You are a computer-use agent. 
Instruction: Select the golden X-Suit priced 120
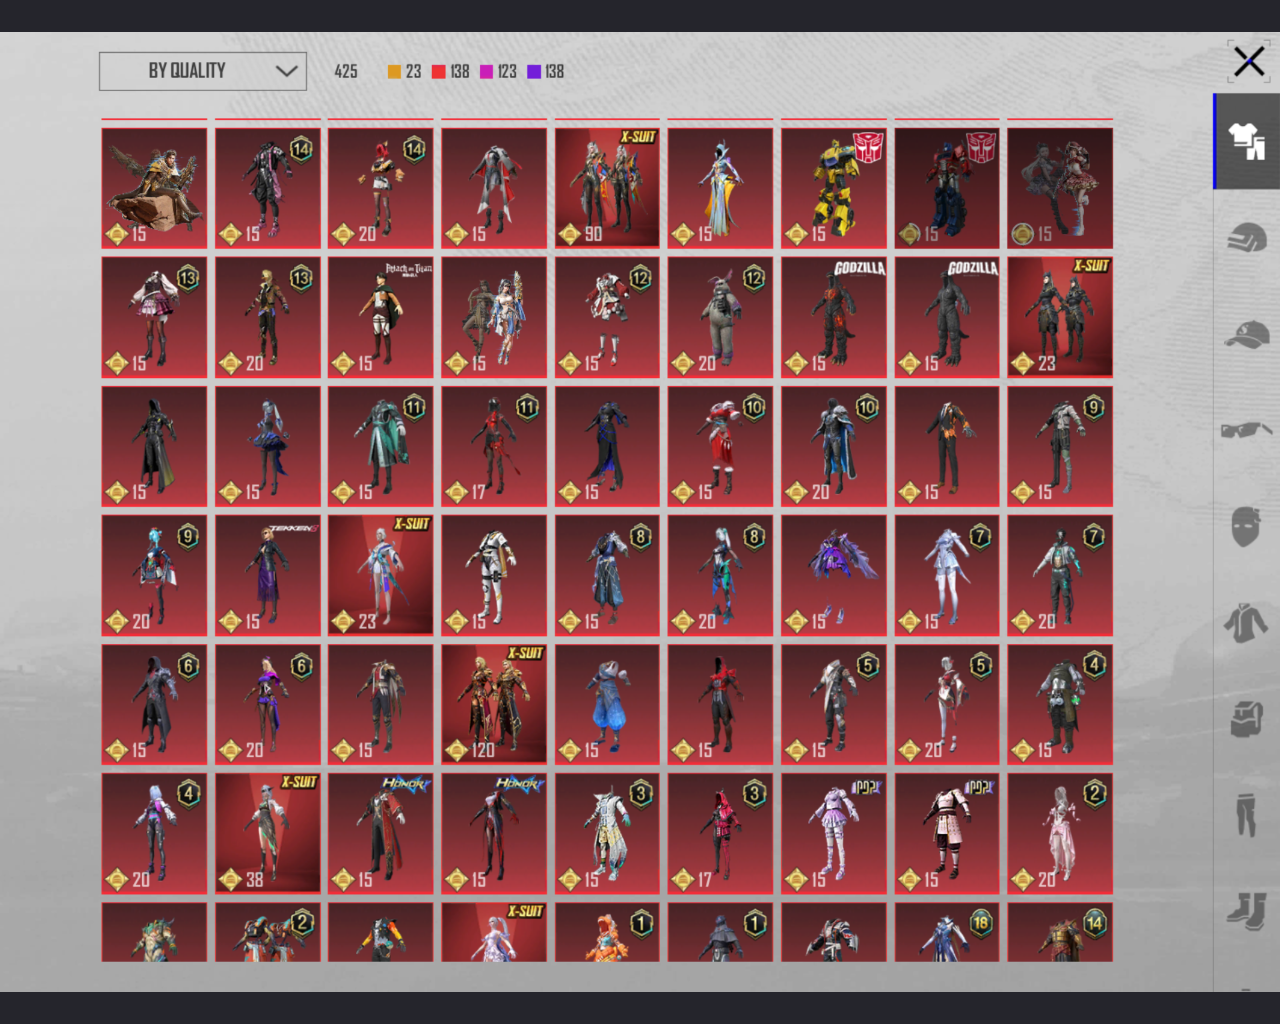494,704
